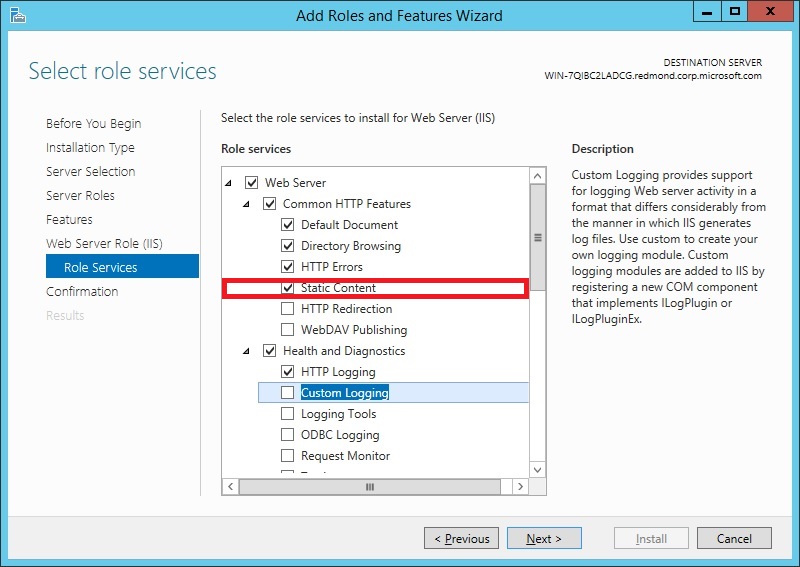Open the Confirmation step in sidebar
Screen dimensions: 800x567
point(82,291)
